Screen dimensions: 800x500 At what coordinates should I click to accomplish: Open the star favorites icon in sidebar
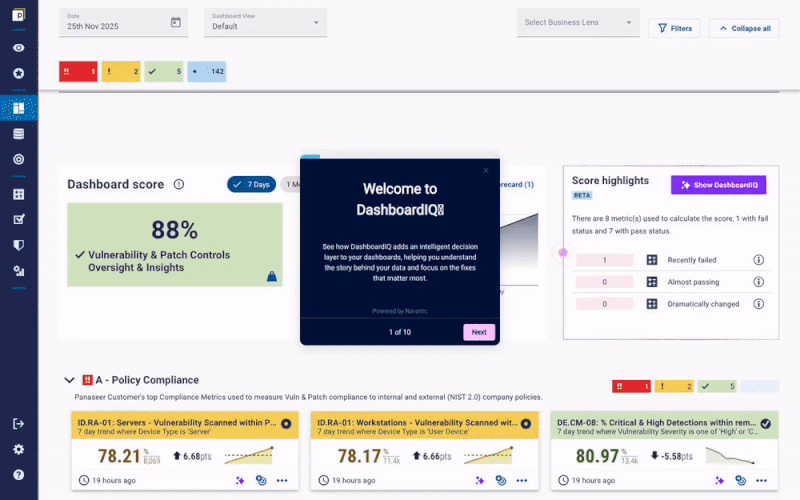[19, 73]
